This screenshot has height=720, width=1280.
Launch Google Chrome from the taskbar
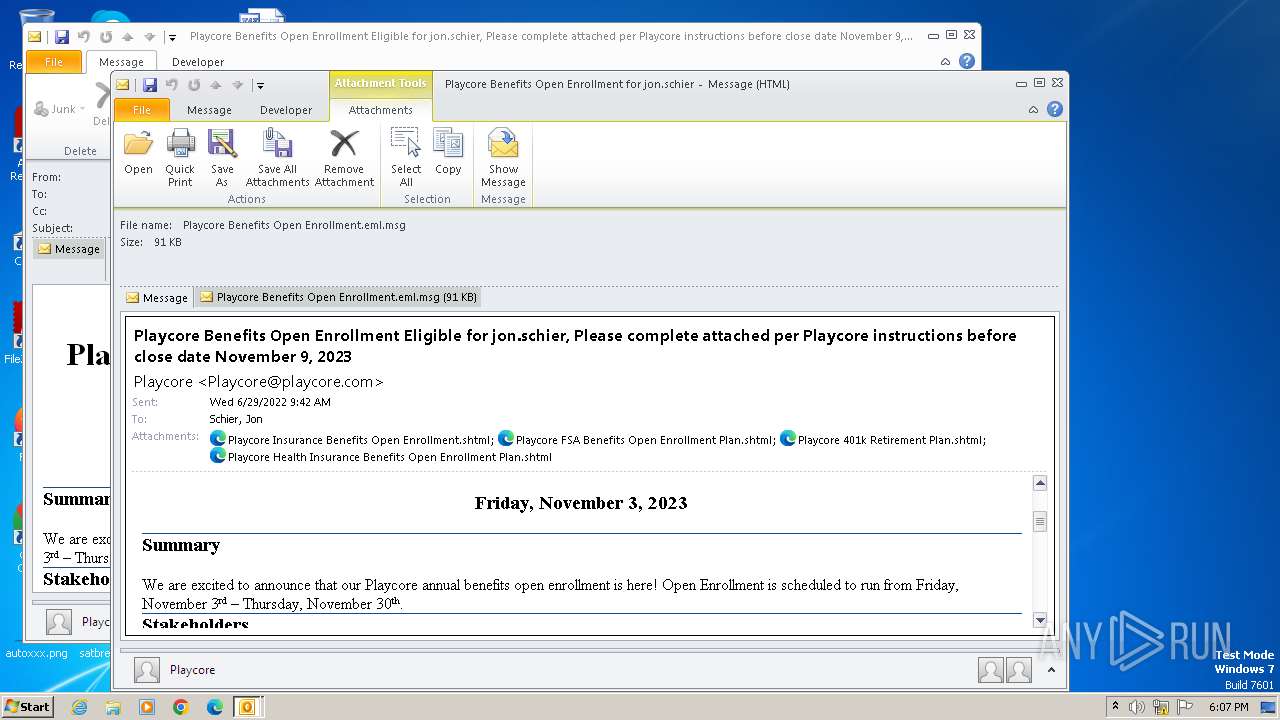coord(181,707)
